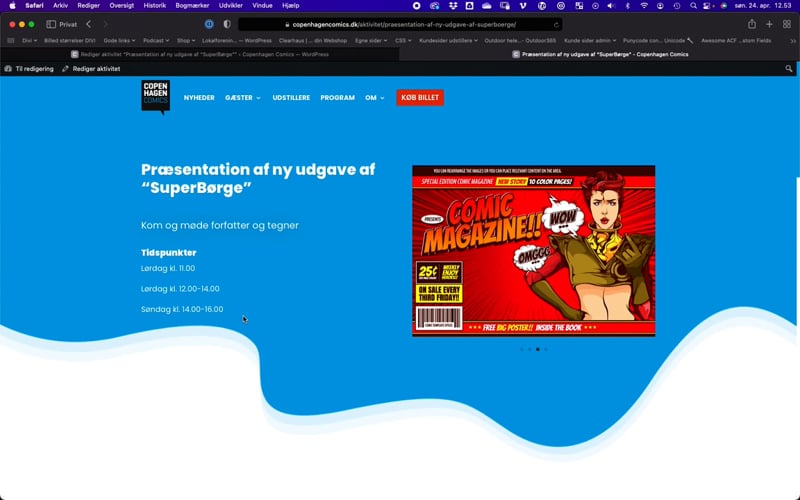Expand the Divi bookmarks folder
Screen dimensions: 800x500
click(30, 40)
